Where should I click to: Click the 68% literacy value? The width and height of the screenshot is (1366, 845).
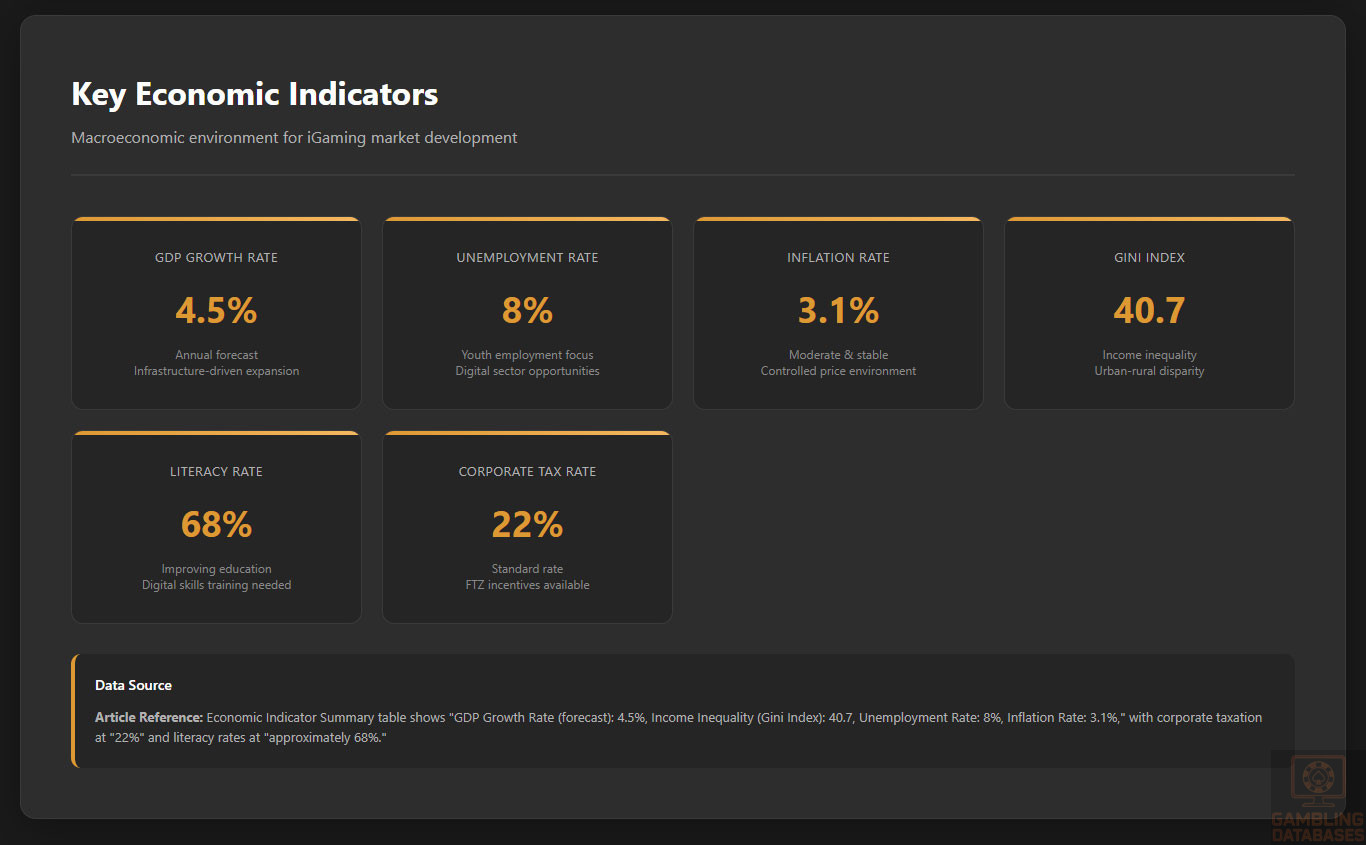click(216, 524)
